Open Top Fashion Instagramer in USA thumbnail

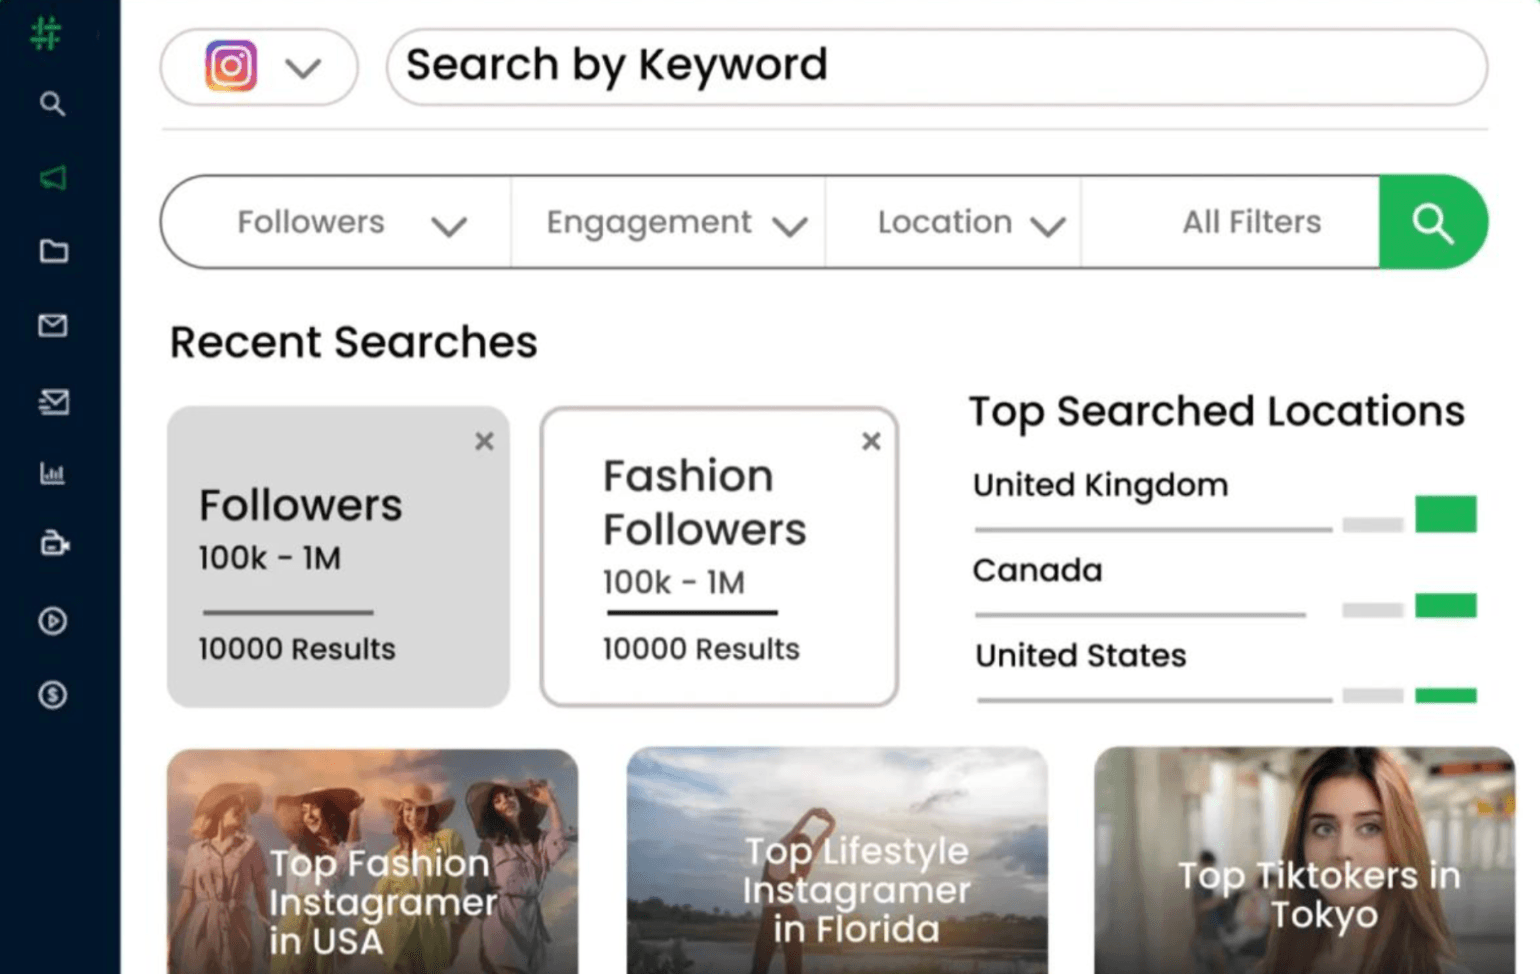point(372,861)
